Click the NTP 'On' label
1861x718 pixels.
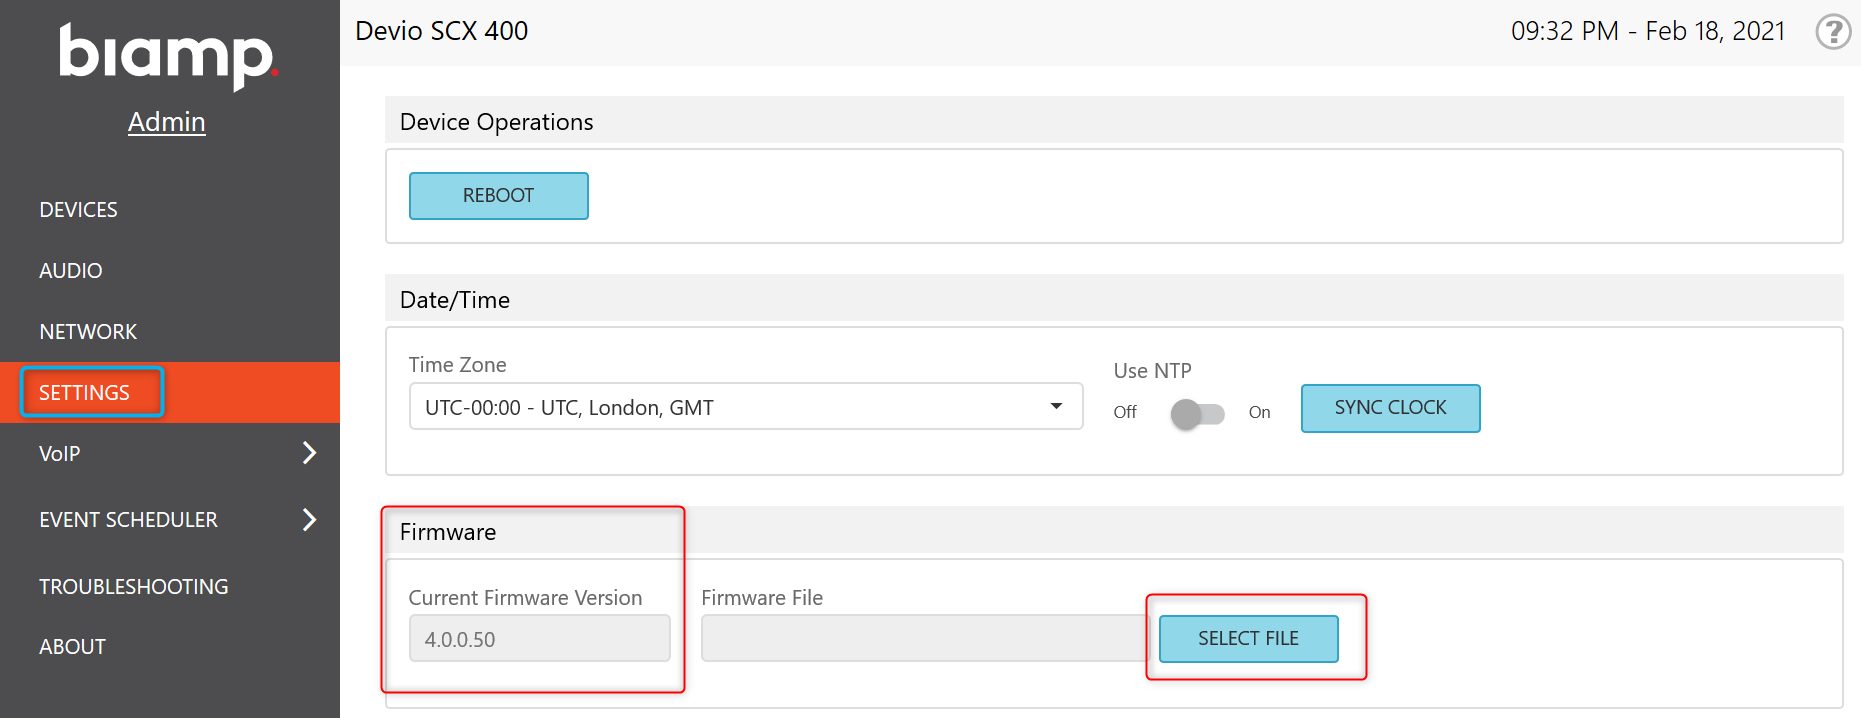coord(1259,412)
